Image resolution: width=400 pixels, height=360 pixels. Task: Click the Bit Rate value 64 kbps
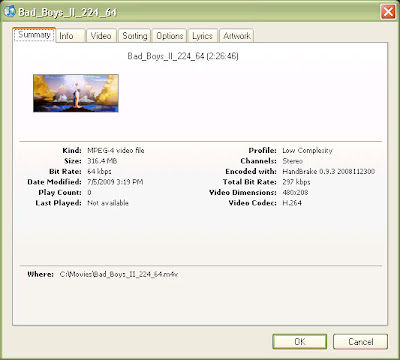point(99,172)
